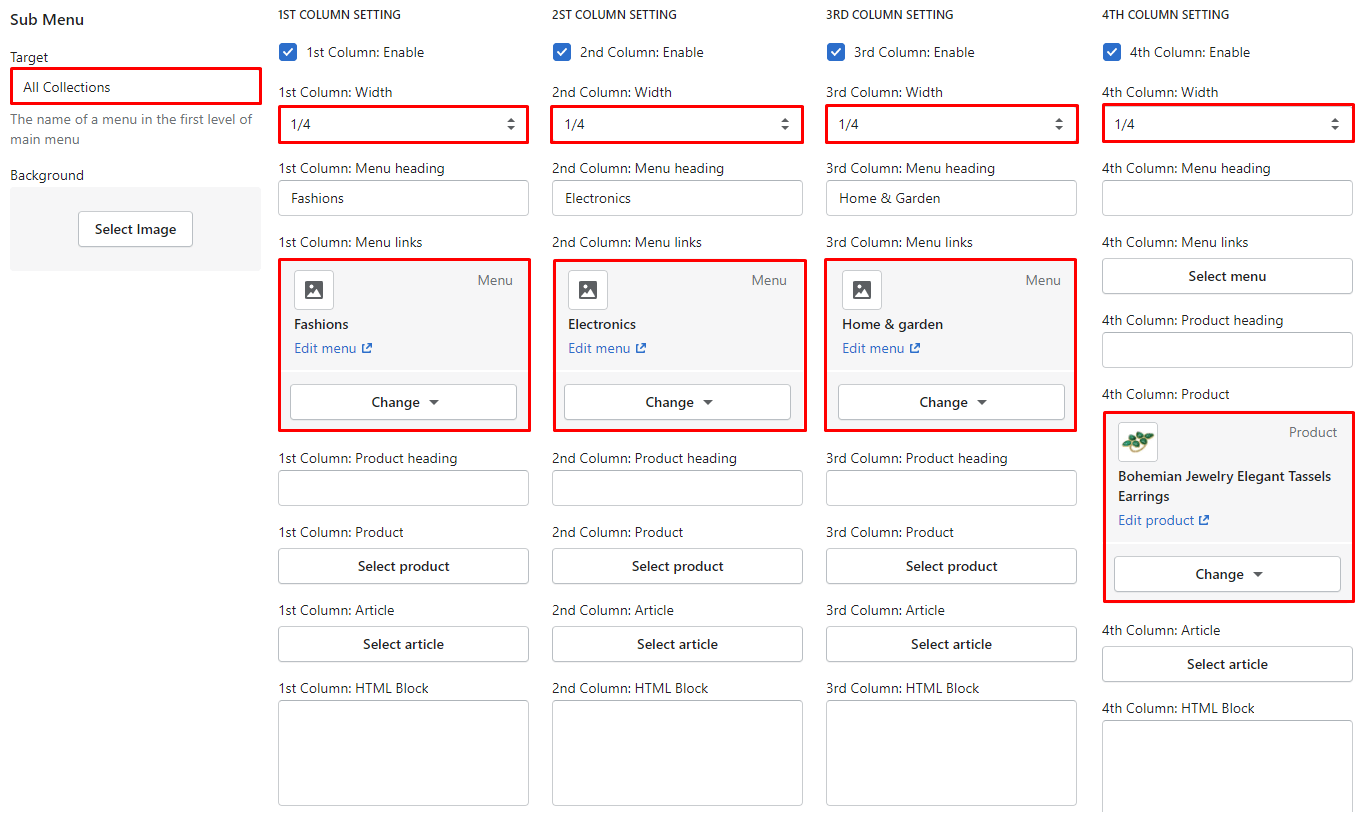The height and width of the screenshot is (818, 1360).
Task: Click the Electronics menu image placeholder icon
Action: coord(588,290)
